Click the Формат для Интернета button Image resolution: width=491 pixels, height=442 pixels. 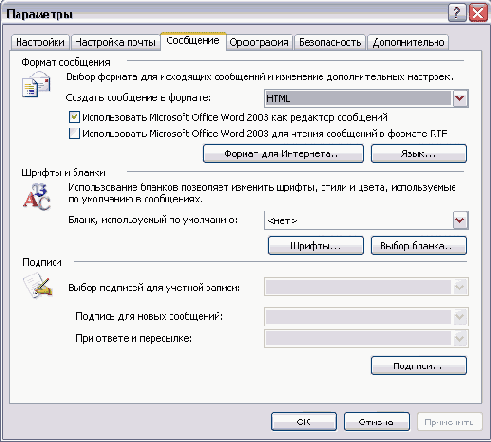(x=283, y=154)
